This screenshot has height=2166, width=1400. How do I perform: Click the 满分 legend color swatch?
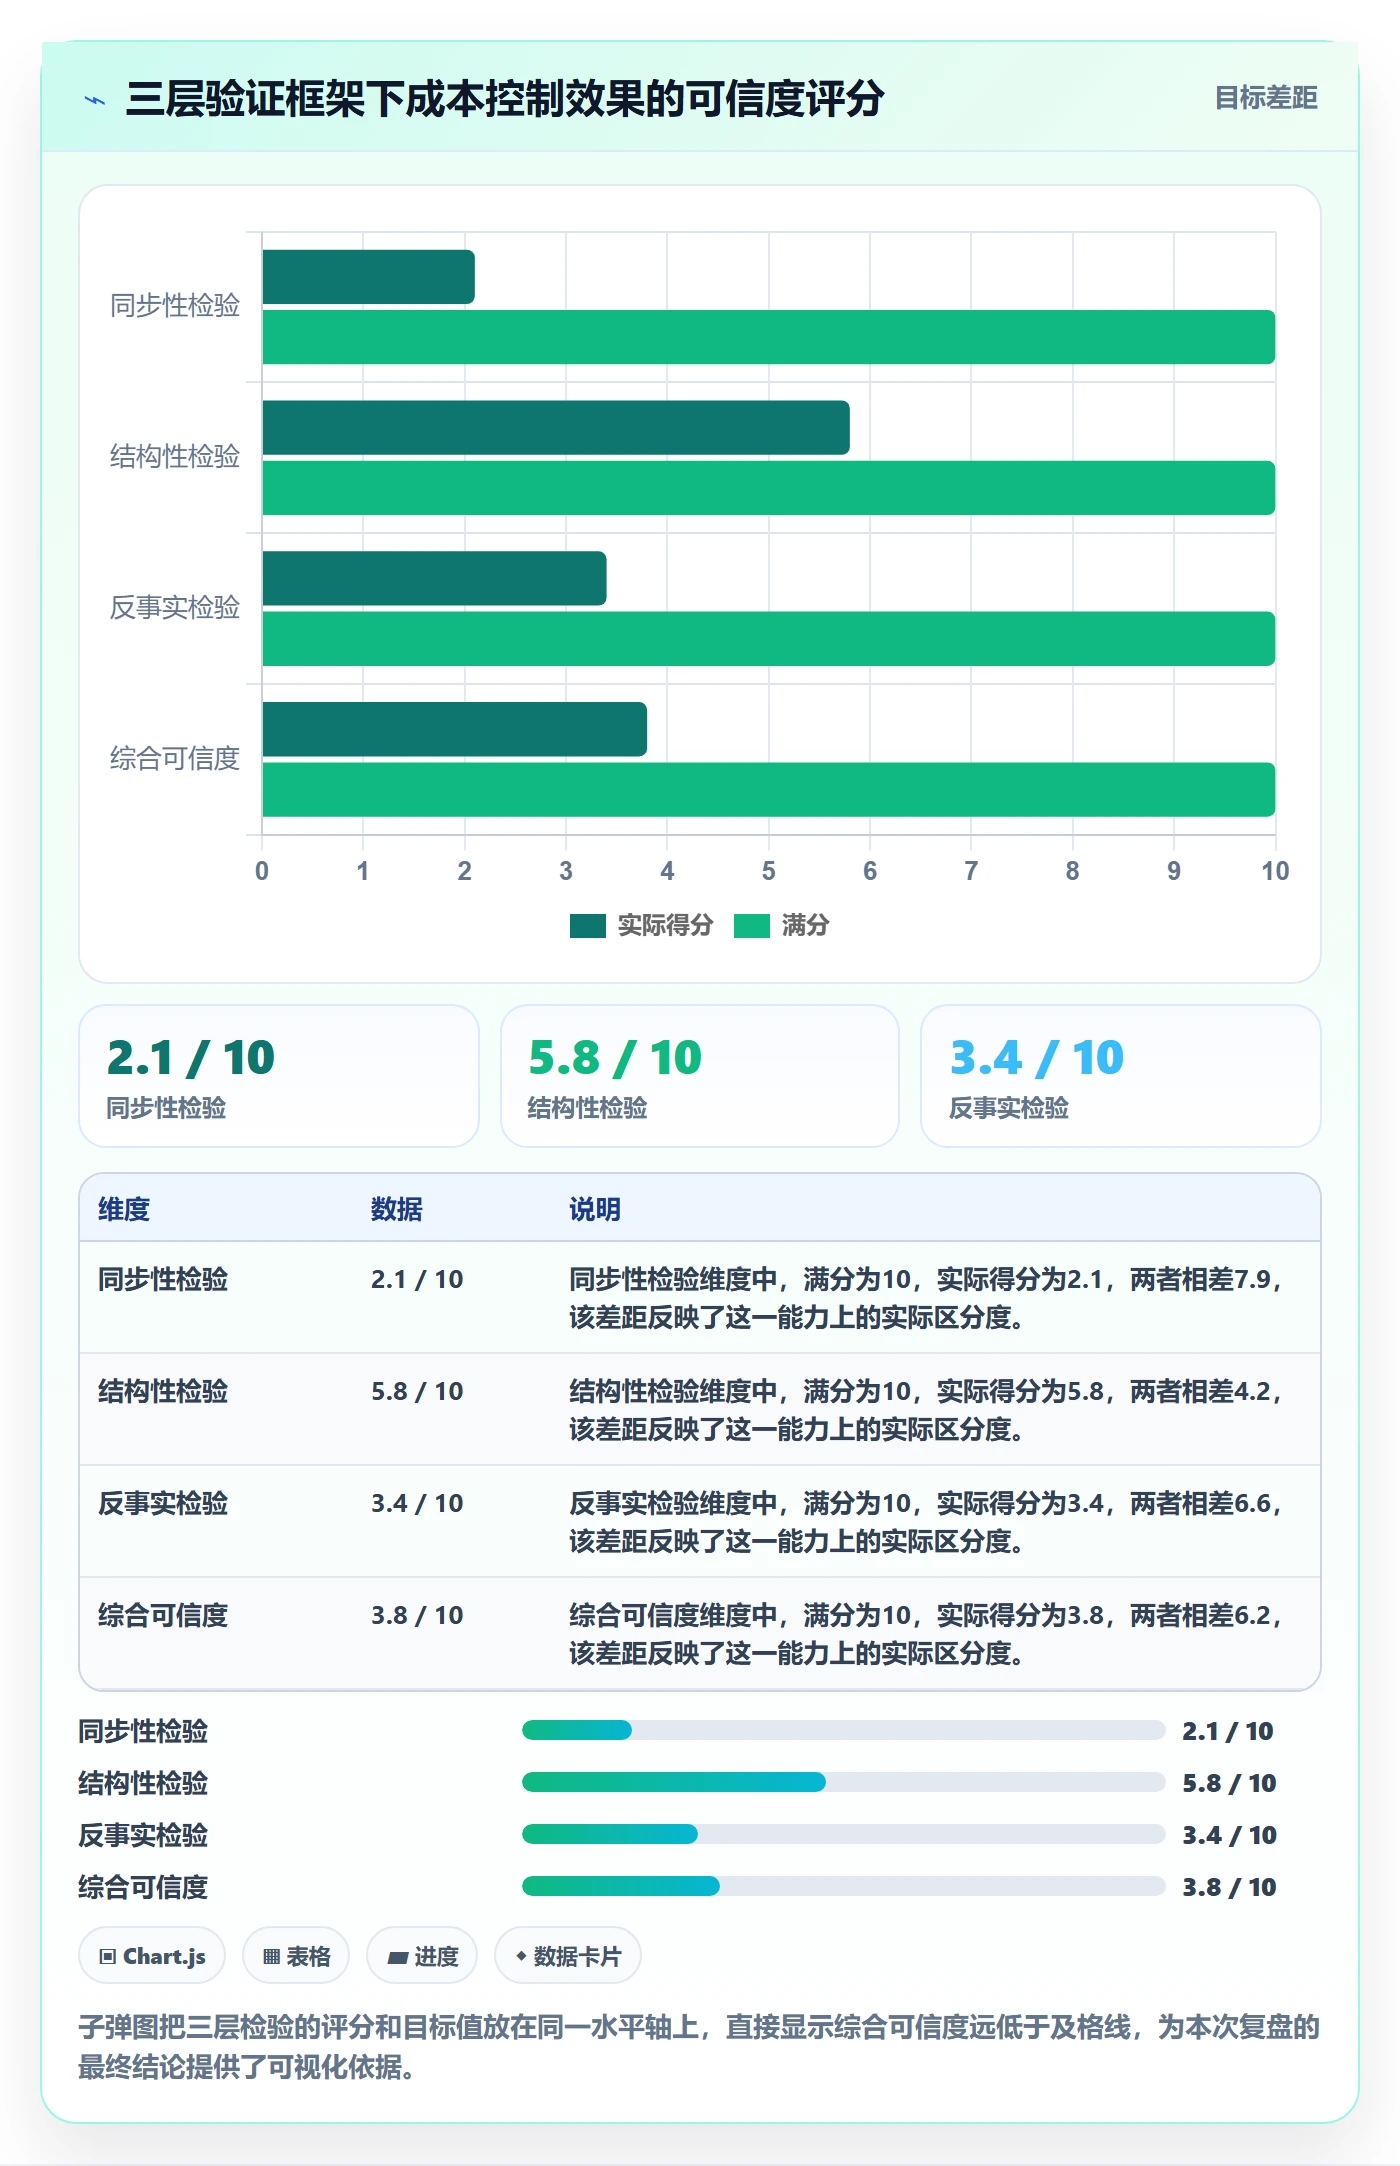(752, 926)
